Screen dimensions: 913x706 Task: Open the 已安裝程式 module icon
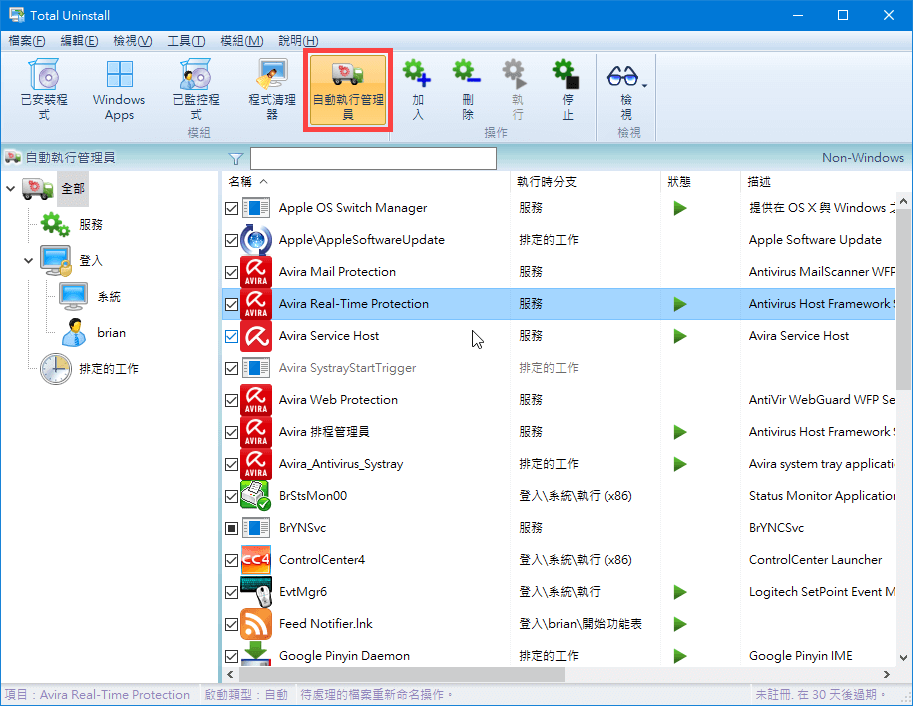click(x=43, y=88)
